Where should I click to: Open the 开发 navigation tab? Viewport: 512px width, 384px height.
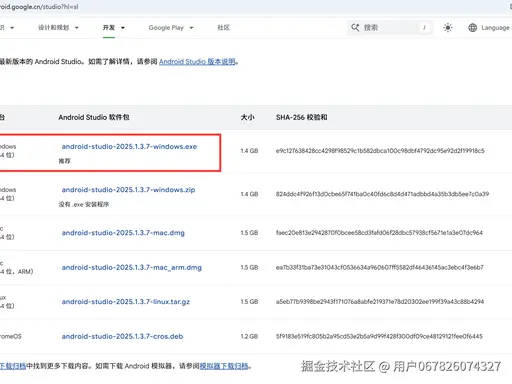(109, 27)
